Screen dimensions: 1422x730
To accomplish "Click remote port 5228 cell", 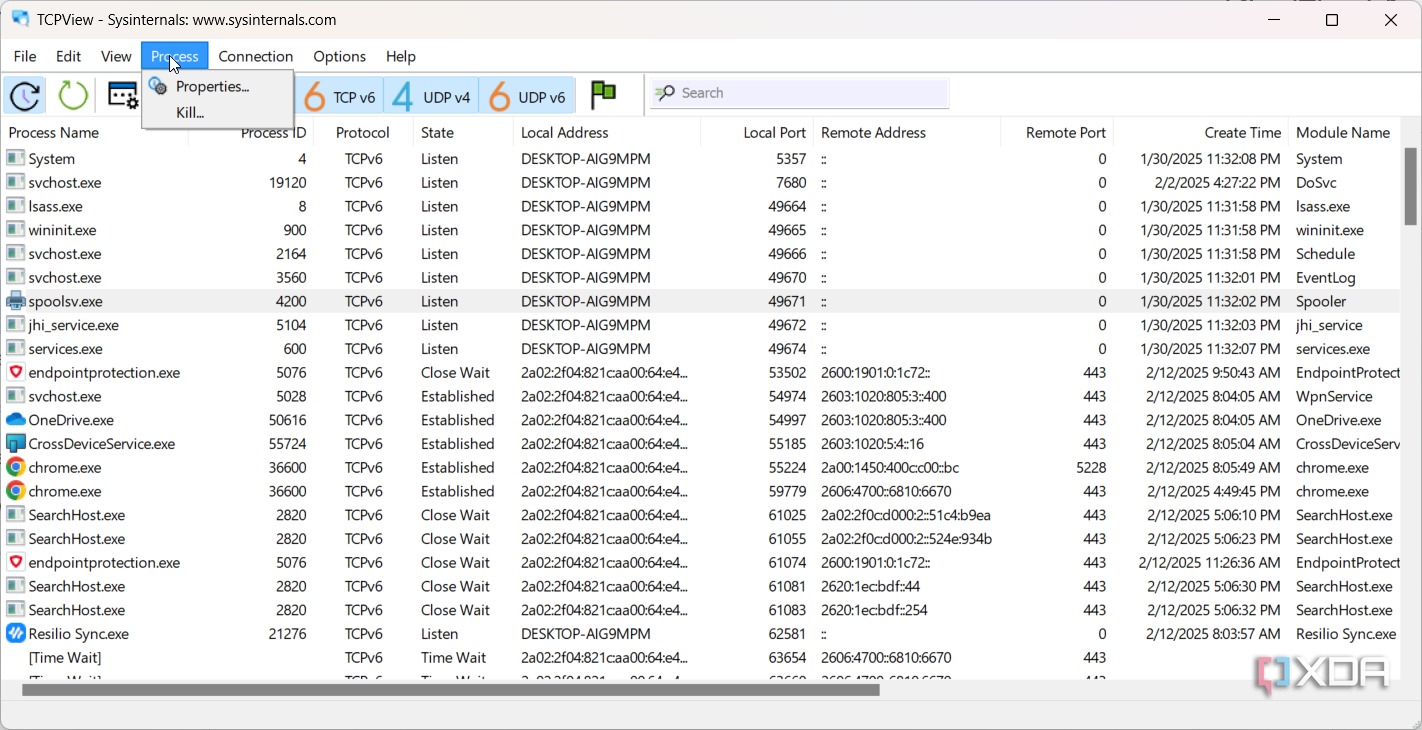I will pos(1091,467).
